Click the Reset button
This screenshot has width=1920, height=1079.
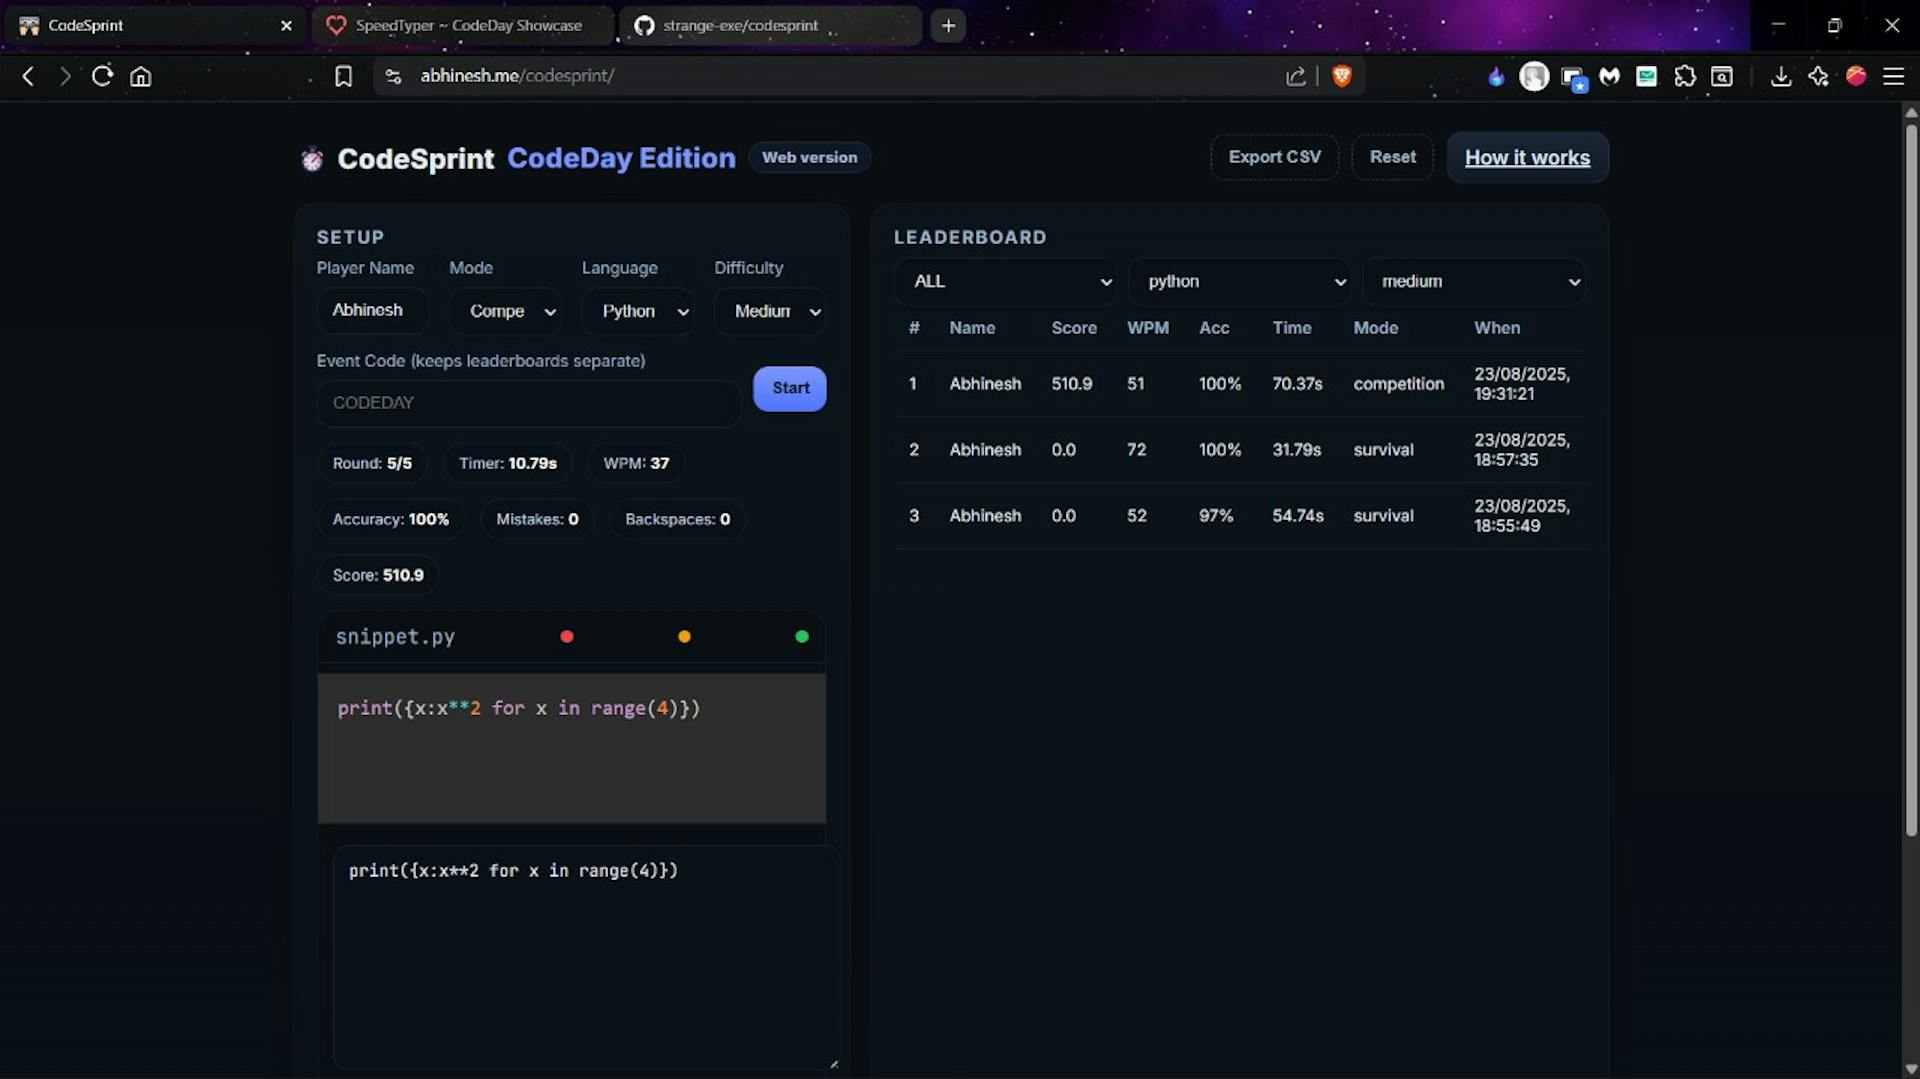click(1392, 157)
